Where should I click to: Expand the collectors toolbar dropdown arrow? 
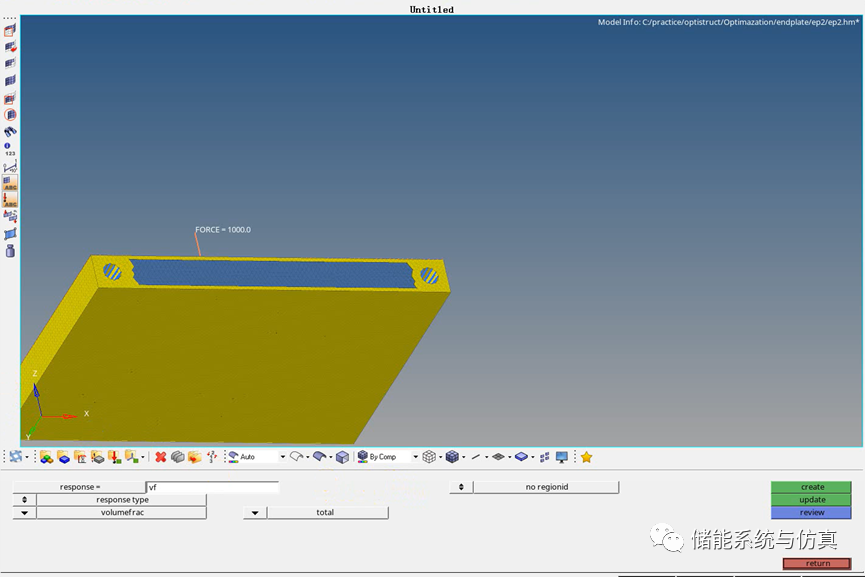(x=143, y=457)
